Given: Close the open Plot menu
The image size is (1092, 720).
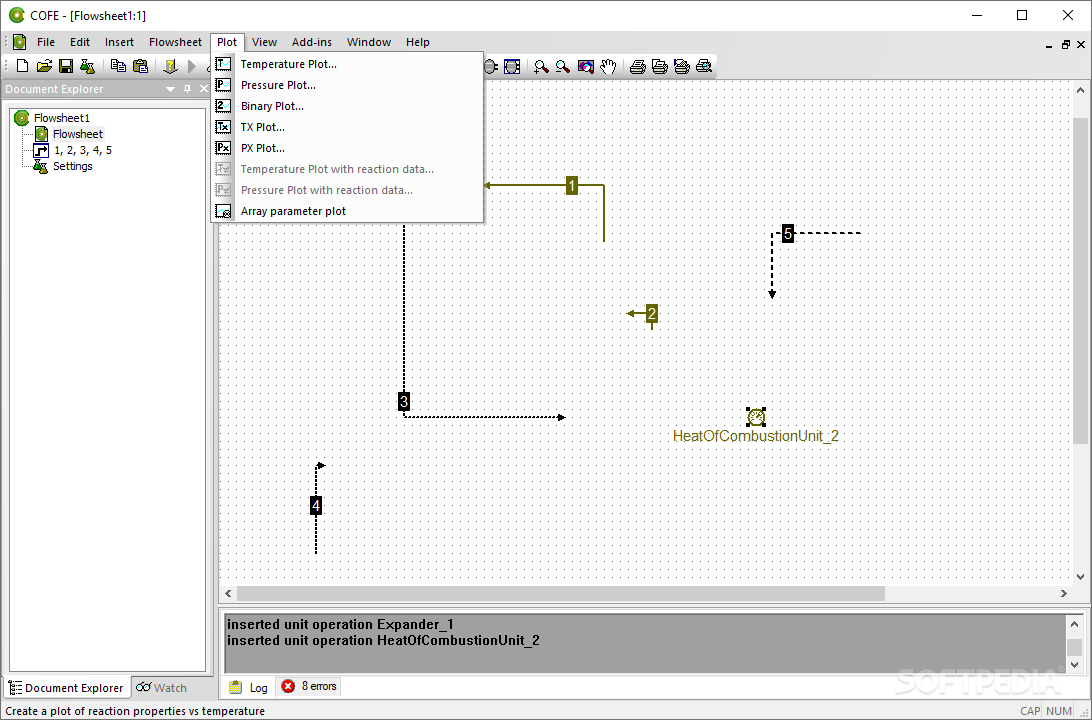Looking at the screenshot, I should pos(227,42).
